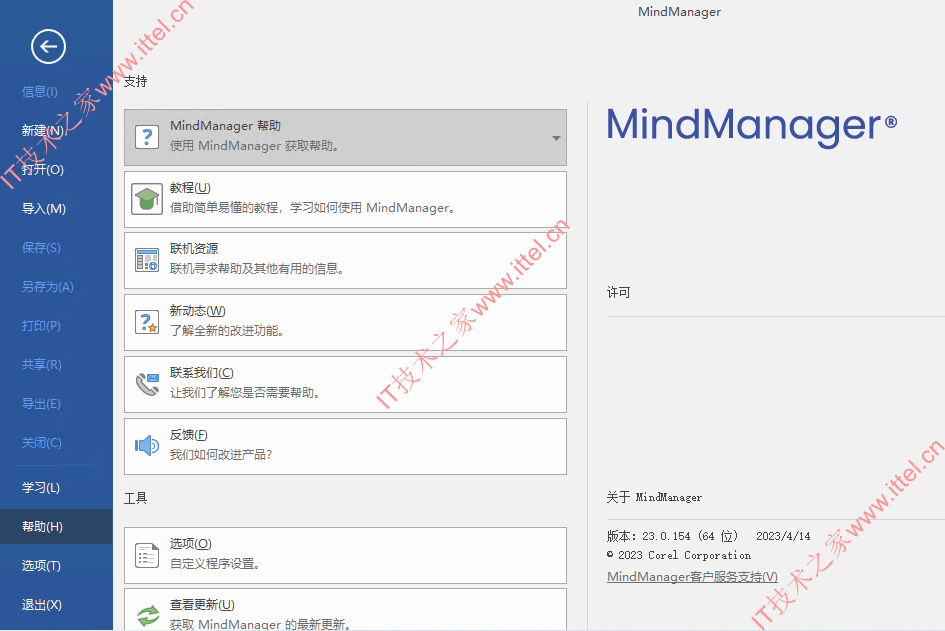The height and width of the screenshot is (631, 945).
Task: Choose 另存为(A) from the sidebar
Action: 48,287
